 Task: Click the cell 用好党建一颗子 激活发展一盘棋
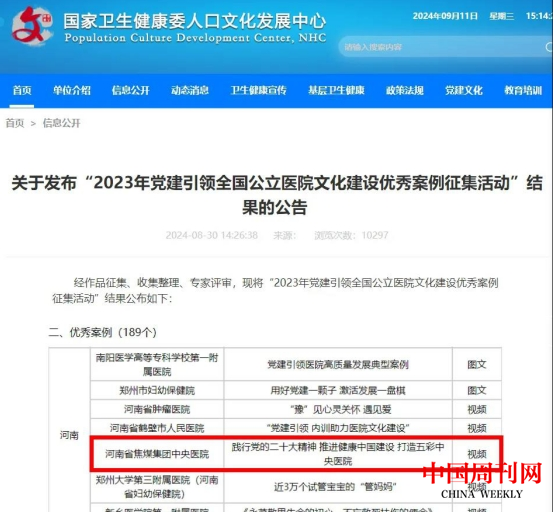pyautogui.click(x=338, y=390)
